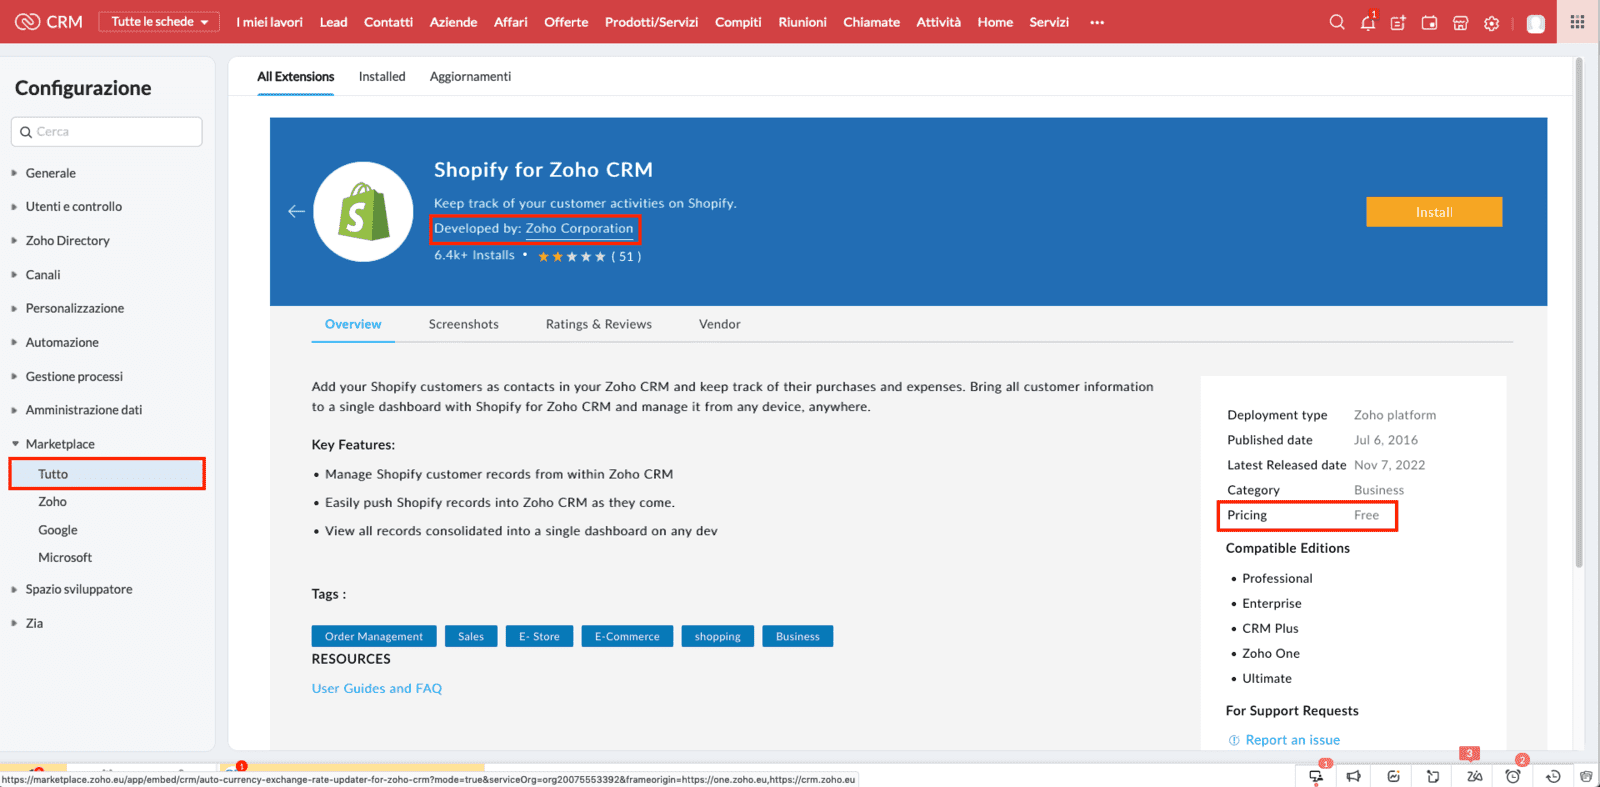Open the marketplace store icon
1600x787 pixels.
click(x=1460, y=22)
